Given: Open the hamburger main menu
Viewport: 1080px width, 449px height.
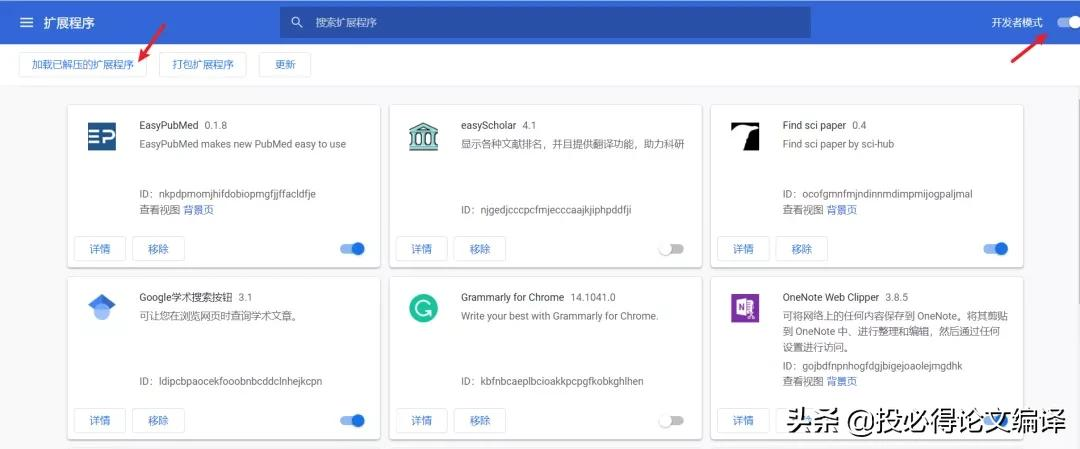Looking at the screenshot, I should click(27, 22).
